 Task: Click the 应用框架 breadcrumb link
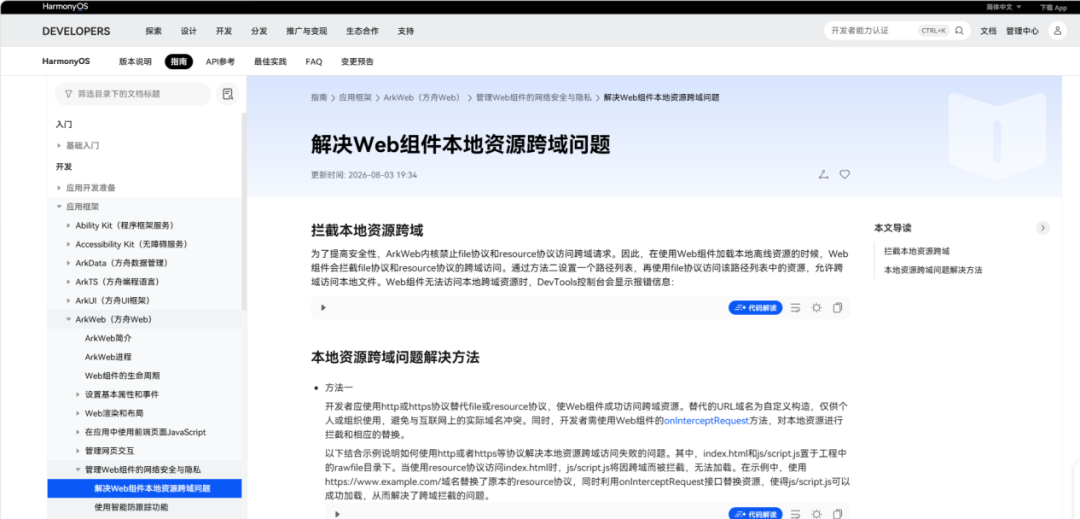pos(355,98)
